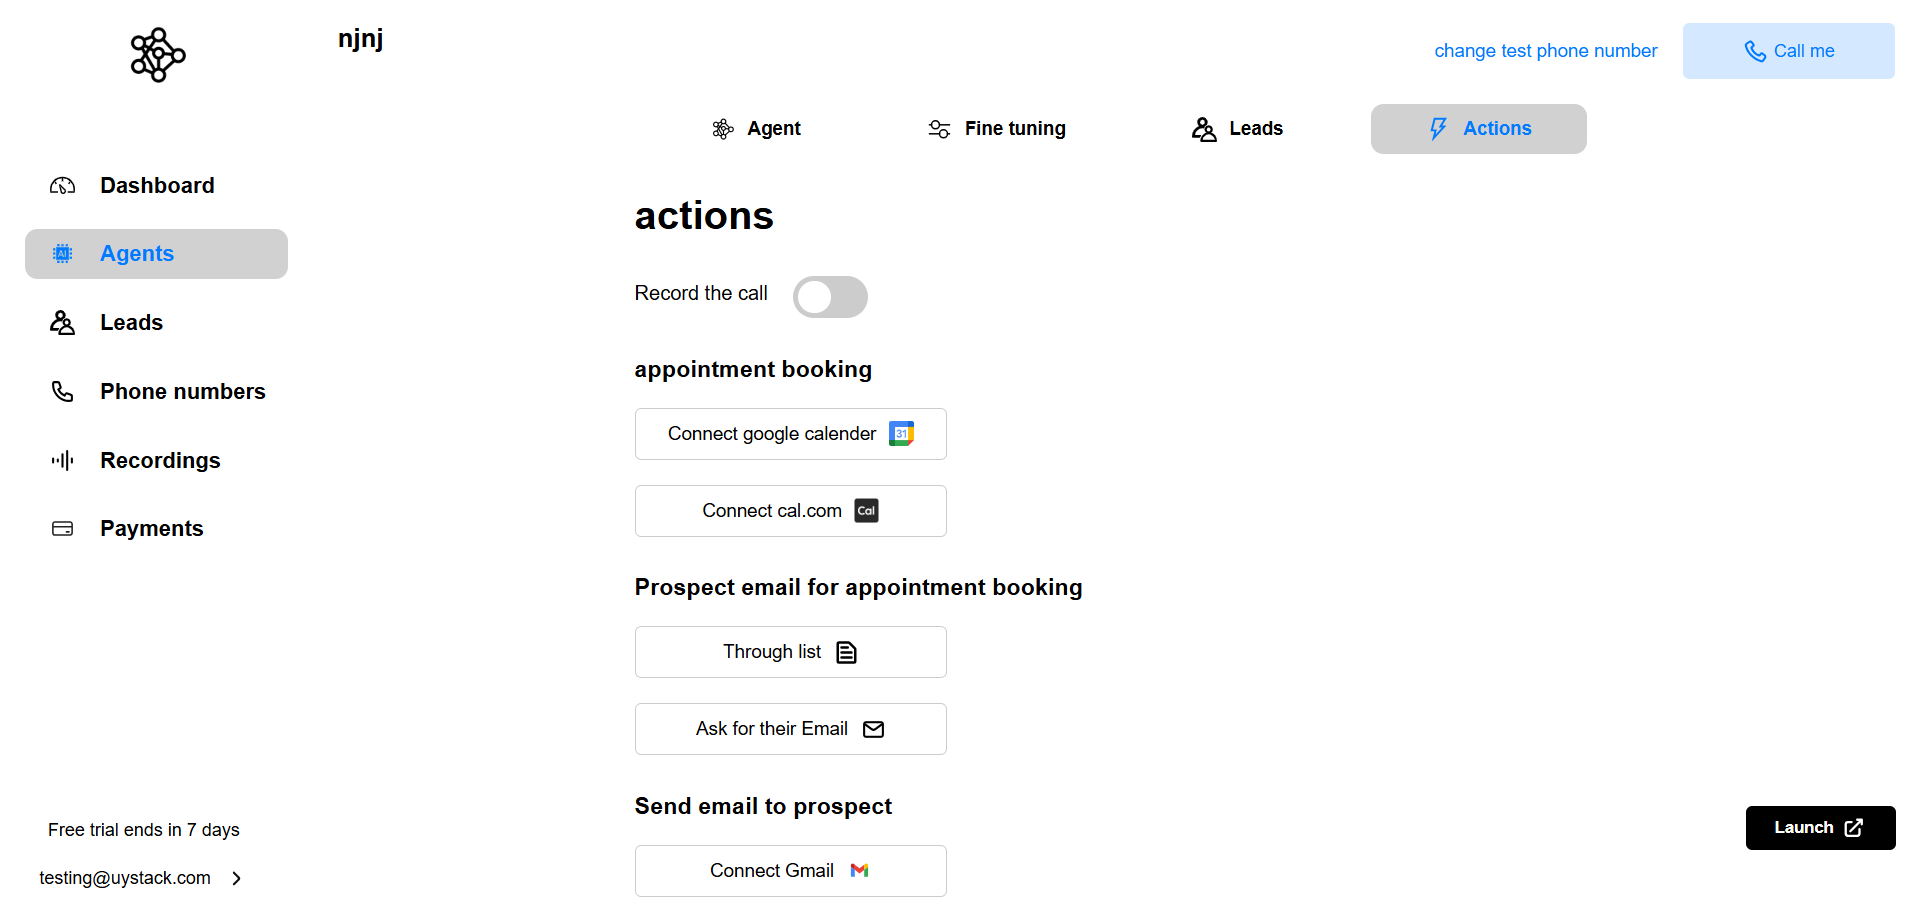This screenshot has width=1919, height=907.
Task: Click the app logo icon
Action: point(158,55)
